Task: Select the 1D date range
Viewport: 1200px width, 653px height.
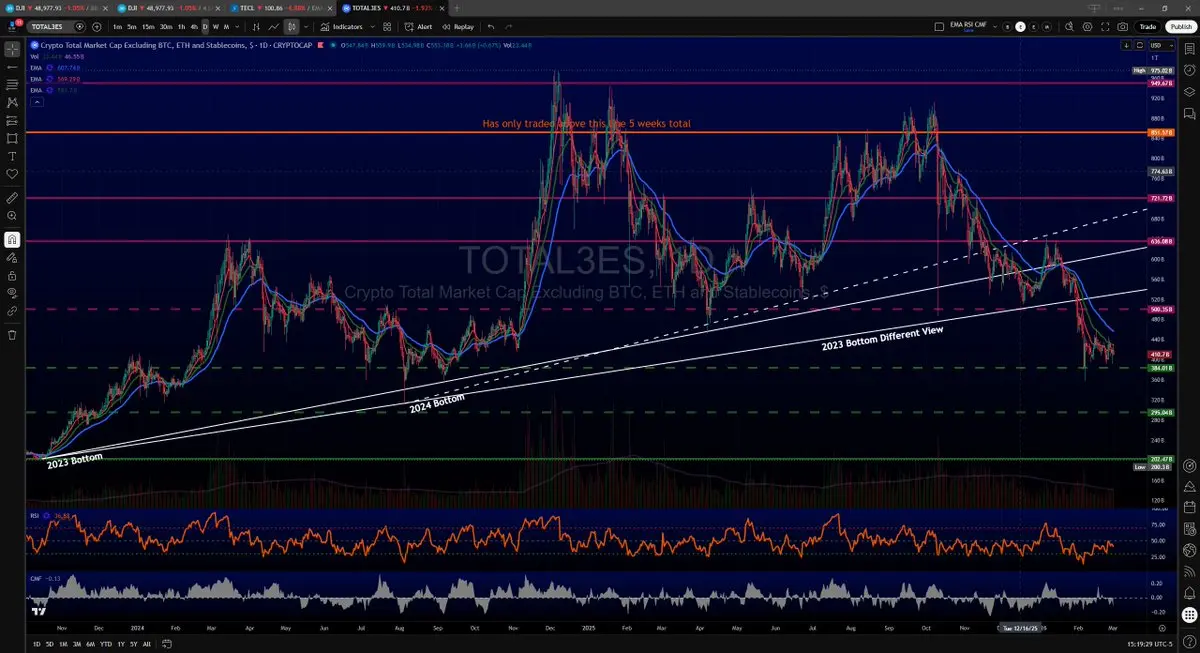Action: (37, 644)
